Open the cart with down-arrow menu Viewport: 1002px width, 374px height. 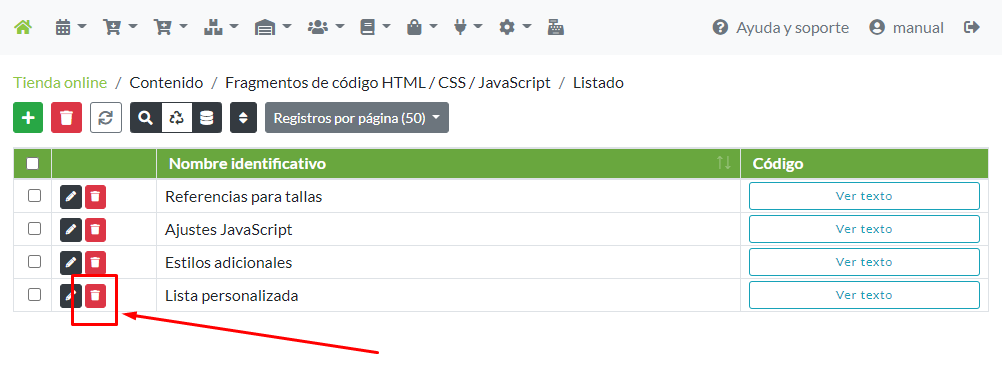pyautogui.click(x=120, y=27)
